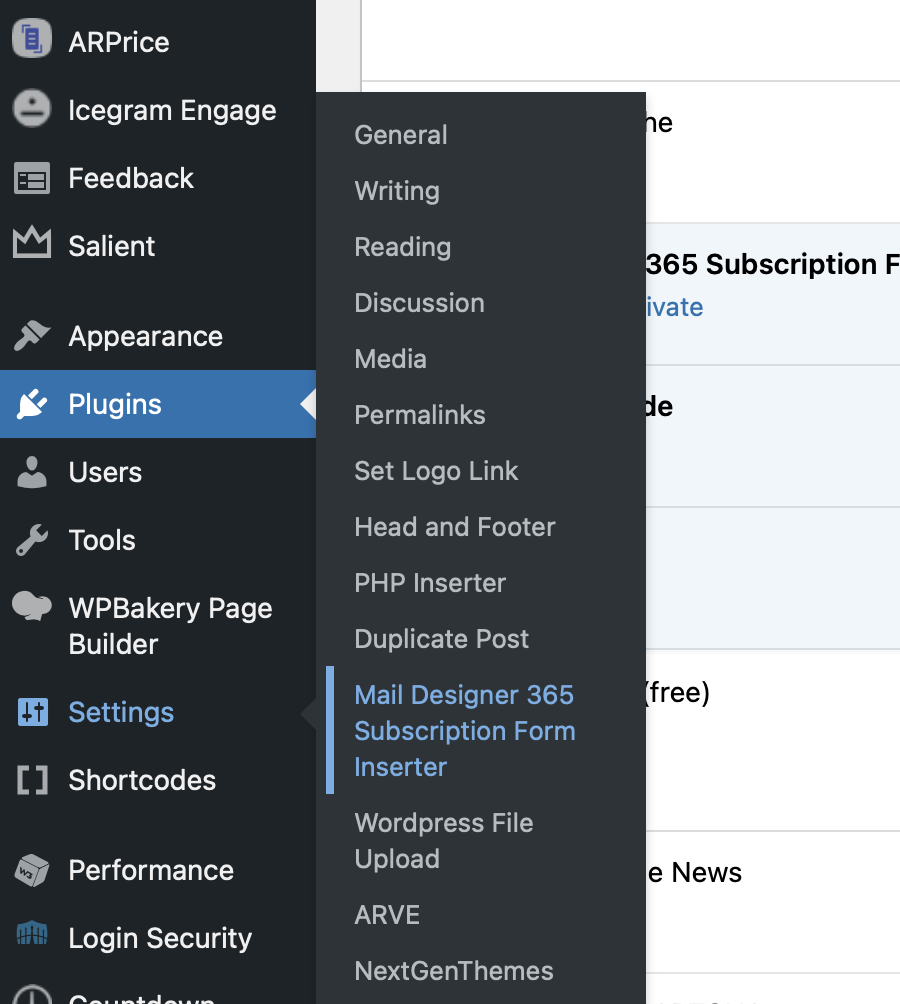900x1004 pixels.
Task: Open the Login Security menu
Action: tap(160, 938)
